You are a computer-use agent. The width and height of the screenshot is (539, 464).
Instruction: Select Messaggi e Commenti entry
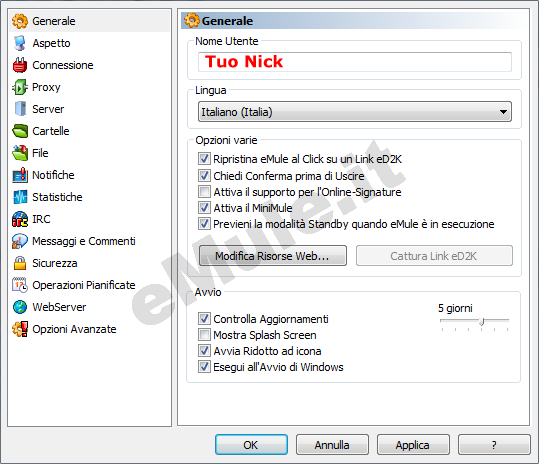[x=84, y=241]
